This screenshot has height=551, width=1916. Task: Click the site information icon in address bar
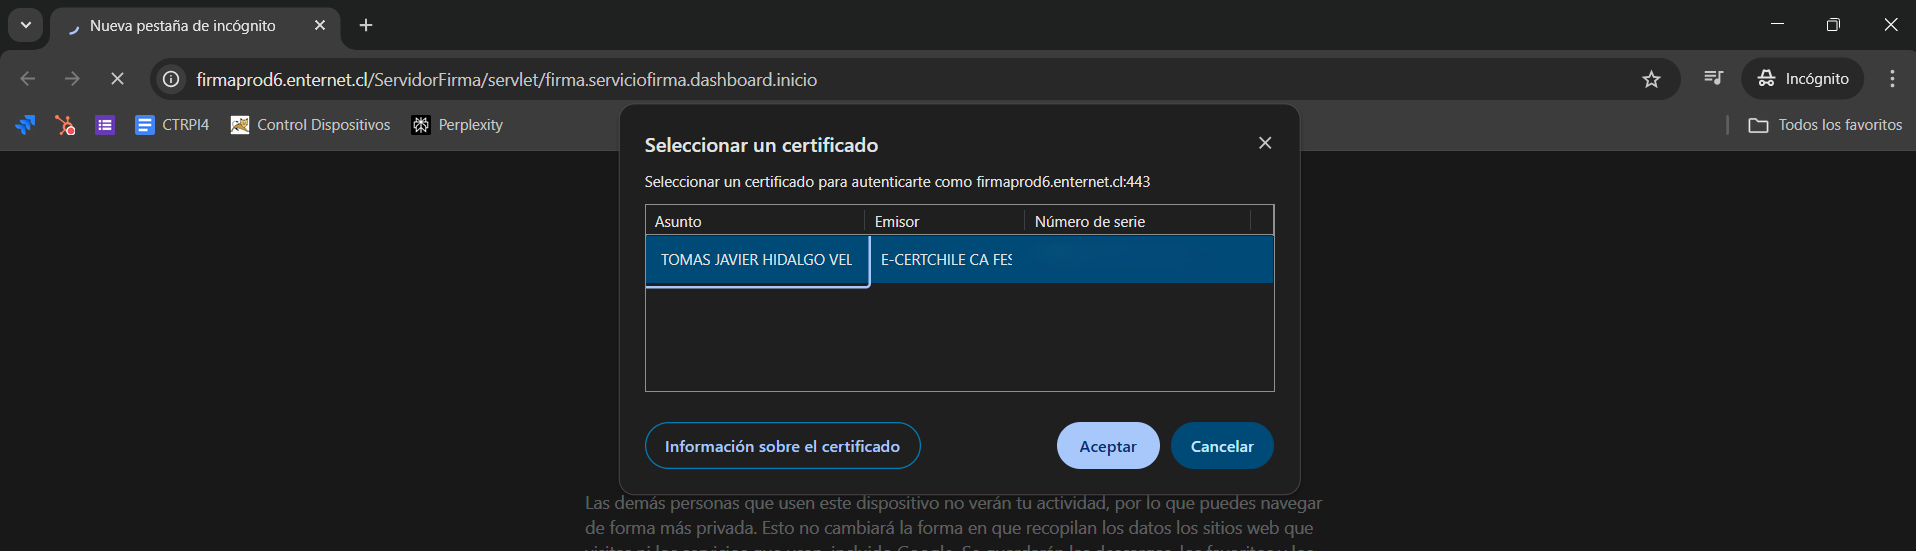(172, 79)
